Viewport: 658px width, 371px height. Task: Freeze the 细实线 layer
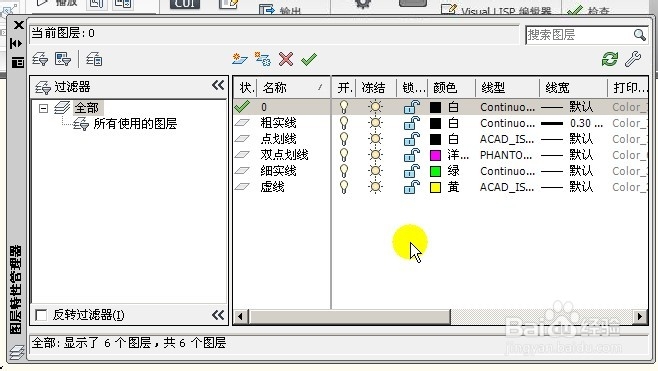pos(375,171)
